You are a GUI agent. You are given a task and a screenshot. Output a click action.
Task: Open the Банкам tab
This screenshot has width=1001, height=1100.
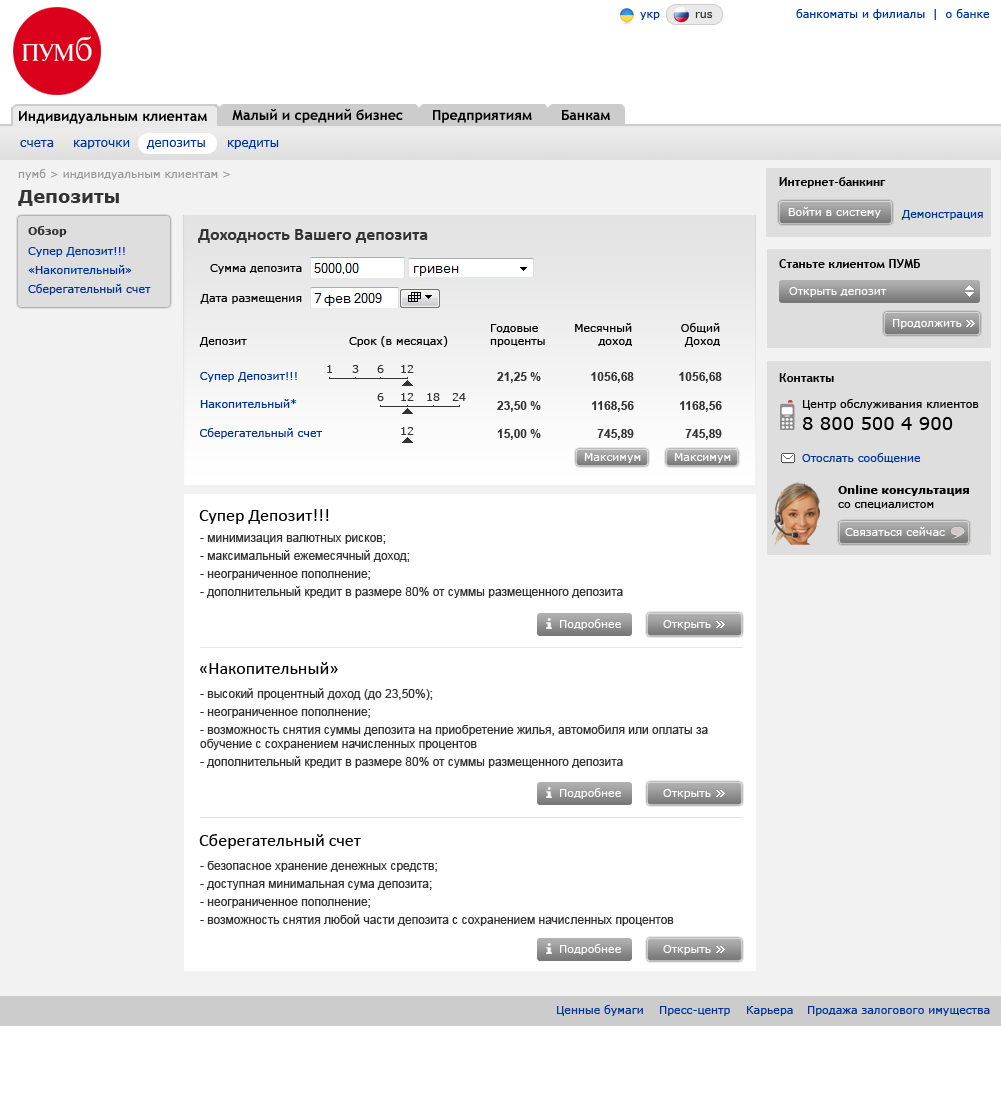pos(586,115)
